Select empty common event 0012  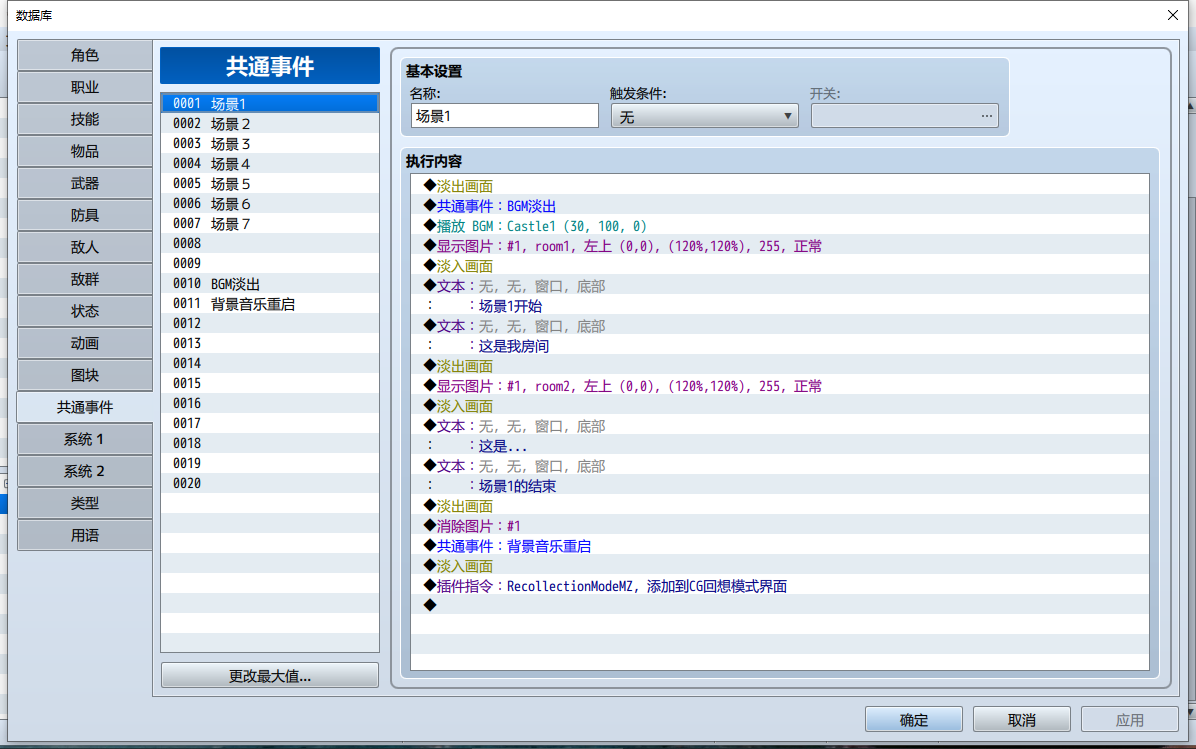tap(270, 323)
